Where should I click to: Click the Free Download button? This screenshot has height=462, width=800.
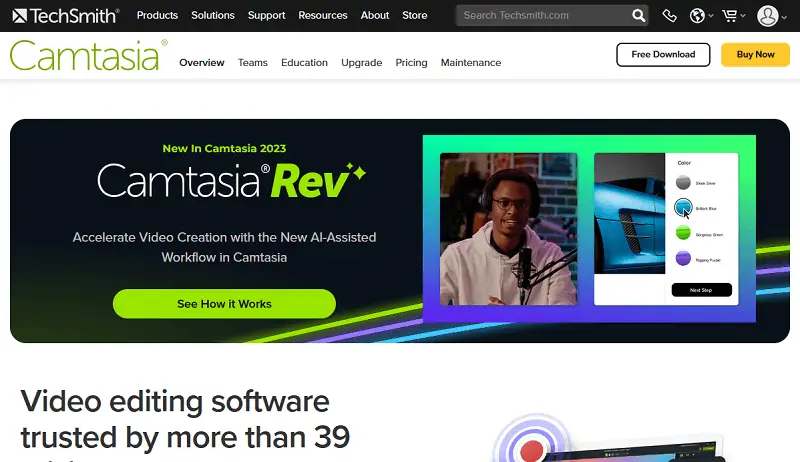(663, 55)
